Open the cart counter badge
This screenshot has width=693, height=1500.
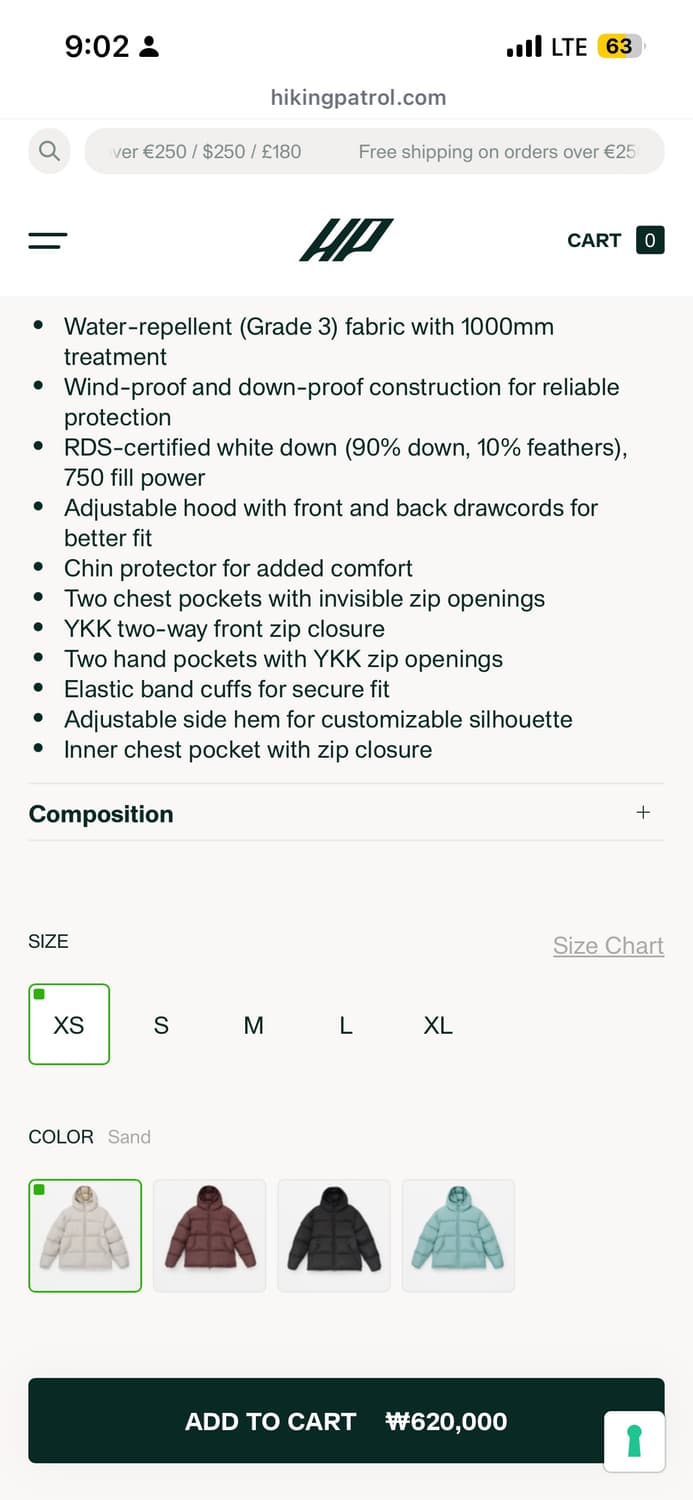[x=650, y=240]
